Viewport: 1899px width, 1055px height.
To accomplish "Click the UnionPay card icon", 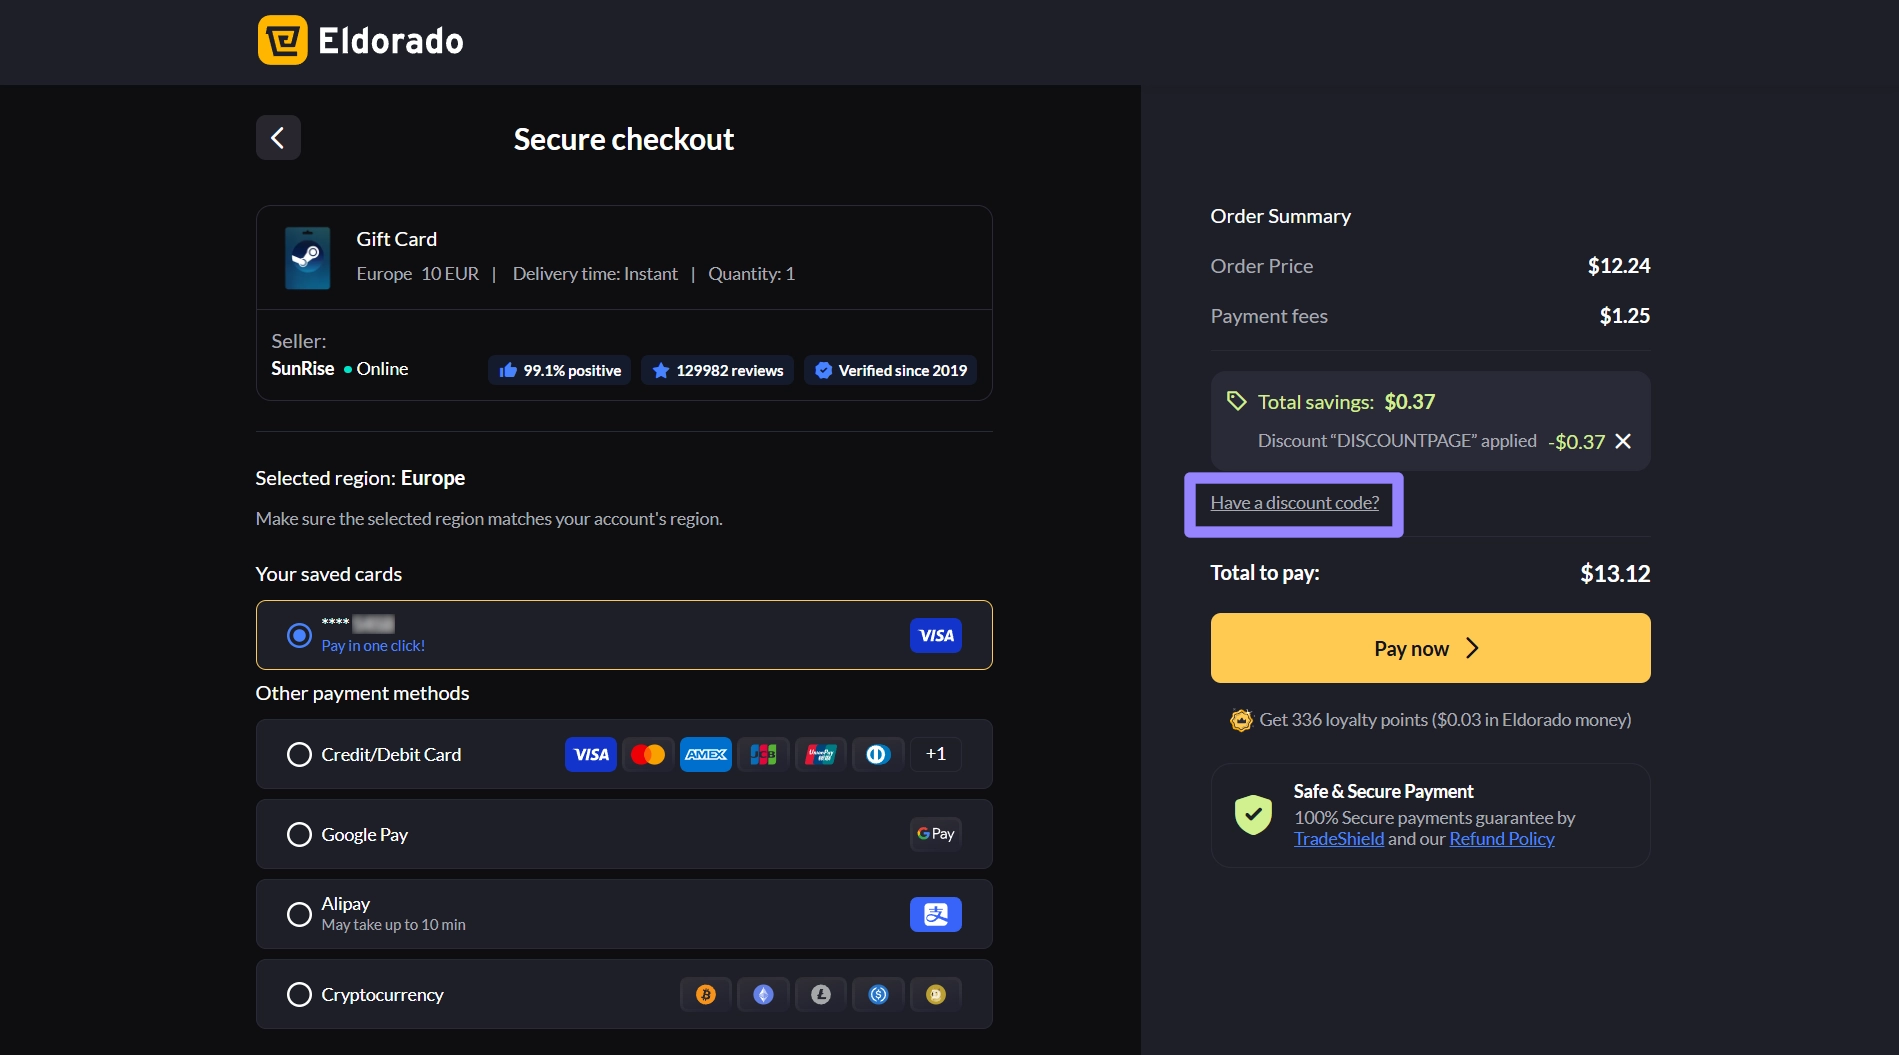I will click(x=821, y=754).
